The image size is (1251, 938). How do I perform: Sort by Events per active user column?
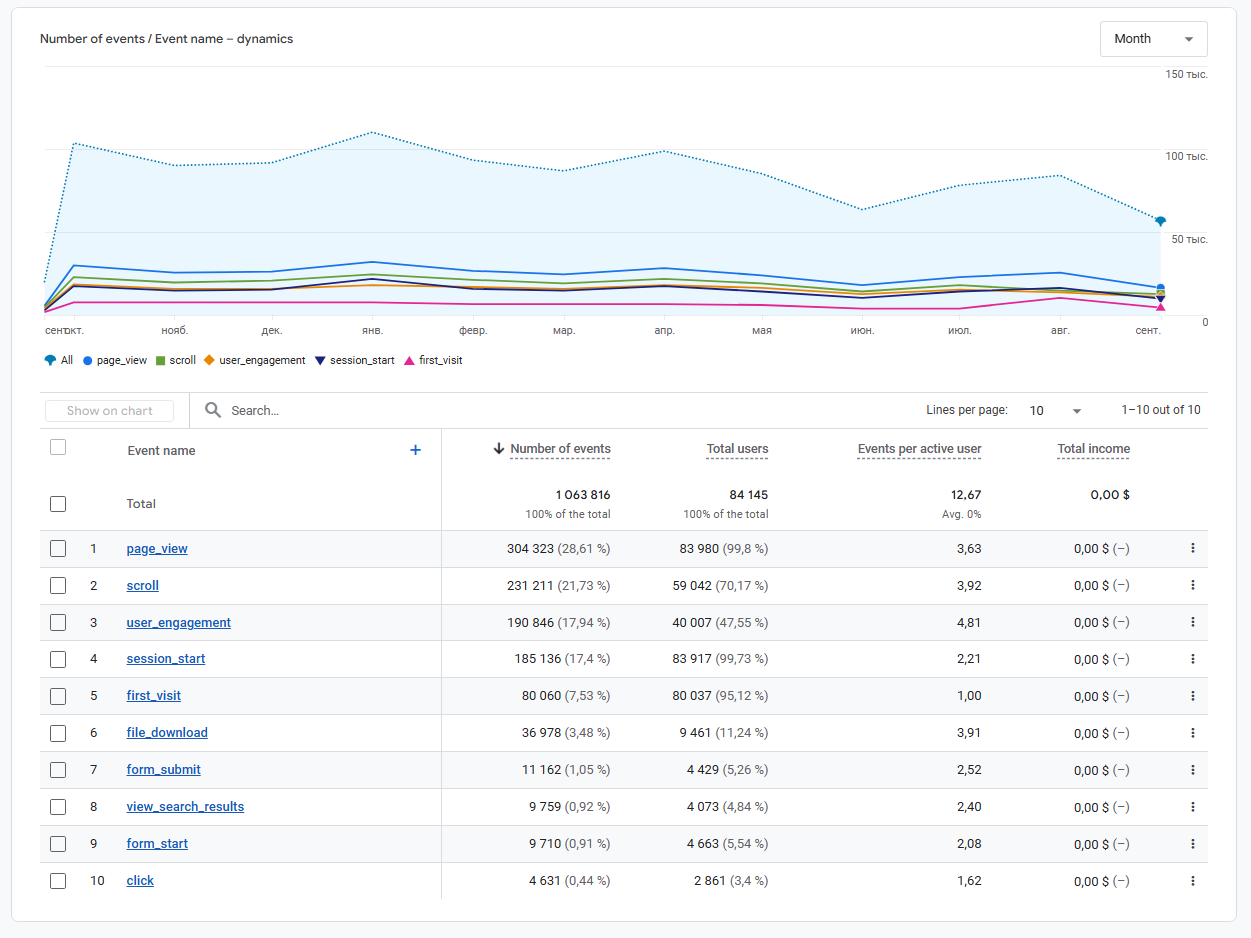[919, 449]
